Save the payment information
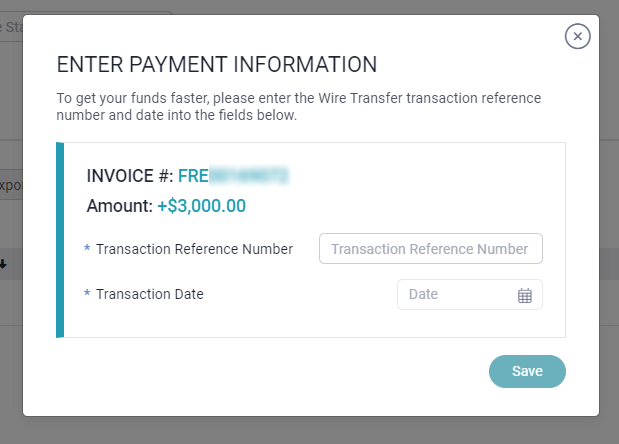Screen dimensions: 619x444 click(527, 371)
